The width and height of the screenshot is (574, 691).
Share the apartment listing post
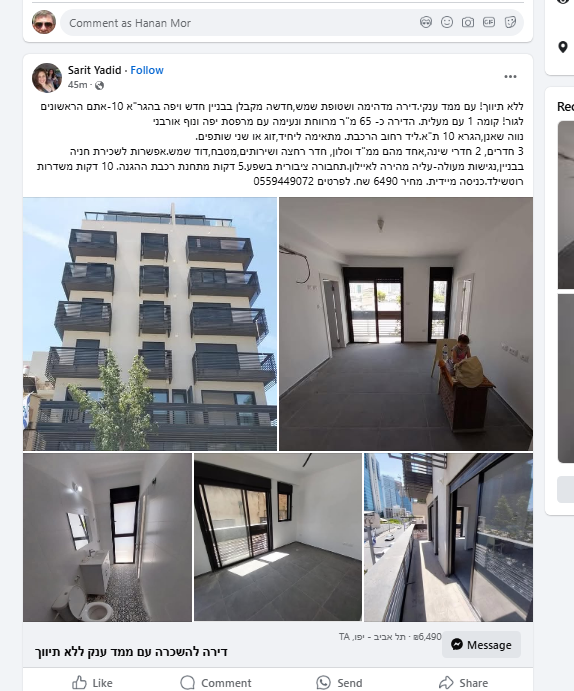(x=461, y=683)
